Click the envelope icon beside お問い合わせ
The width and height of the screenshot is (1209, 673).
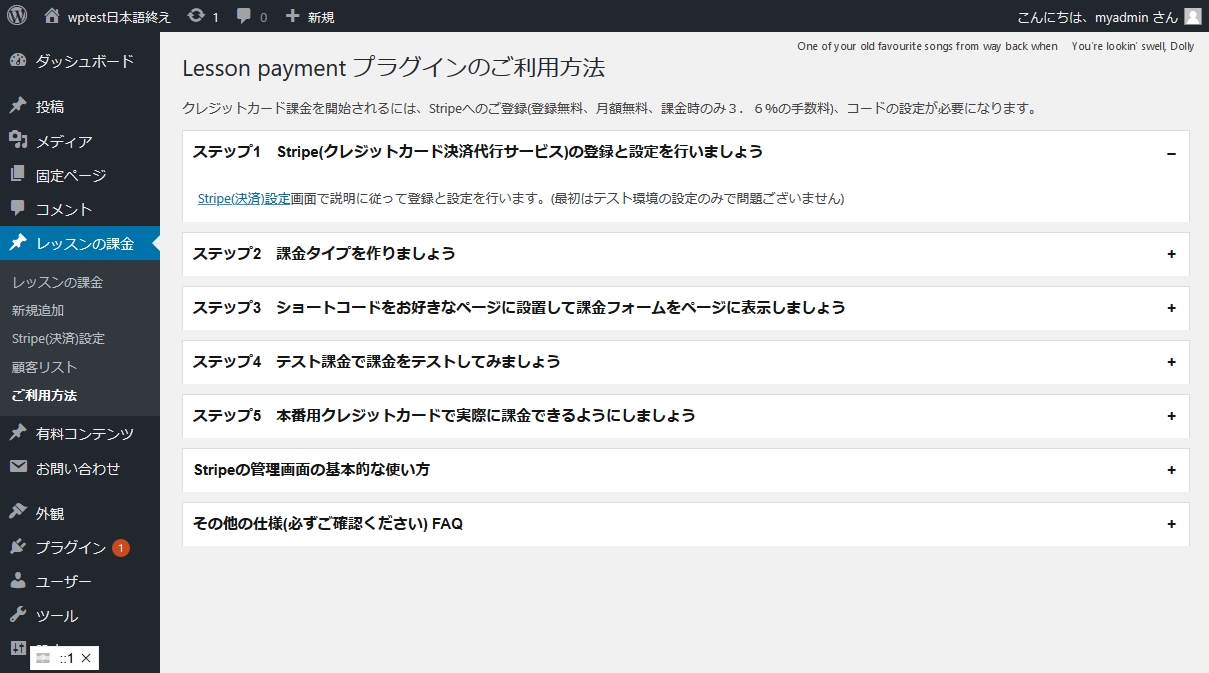(18, 467)
